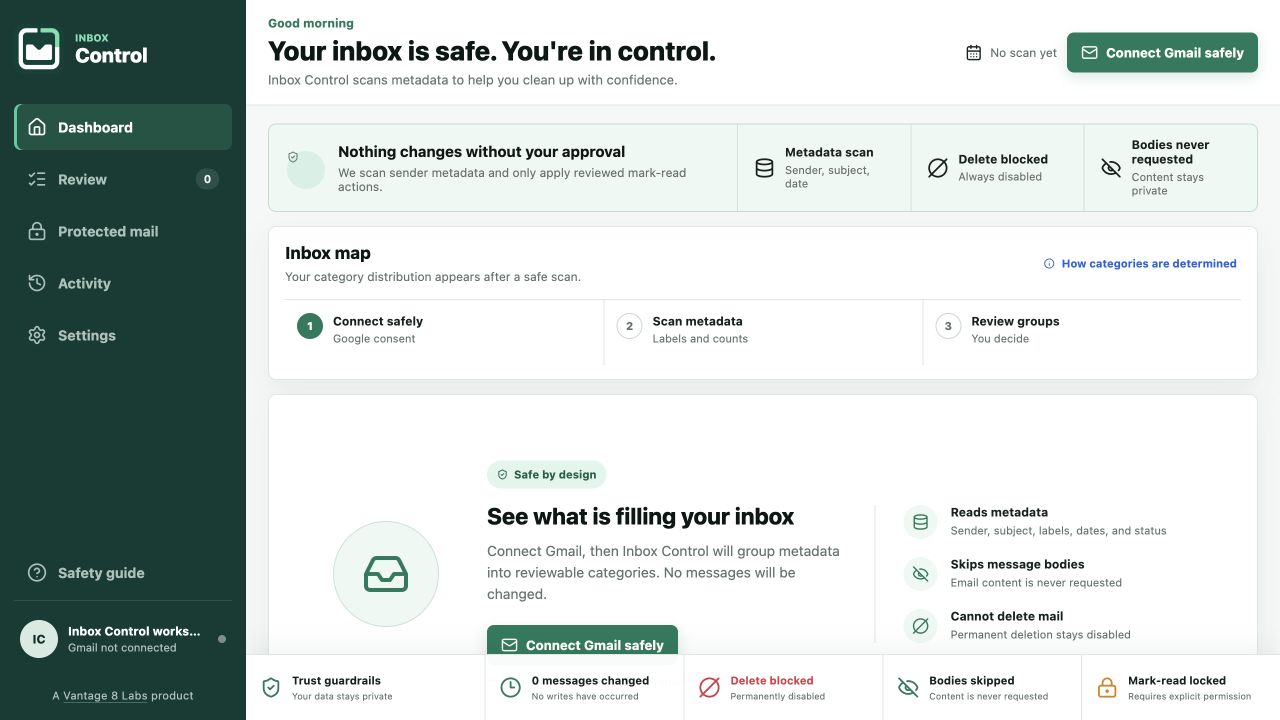Image resolution: width=1280 pixels, height=720 pixels.
Task: Open the Dashboard page
Action: [x=123, y=127]
